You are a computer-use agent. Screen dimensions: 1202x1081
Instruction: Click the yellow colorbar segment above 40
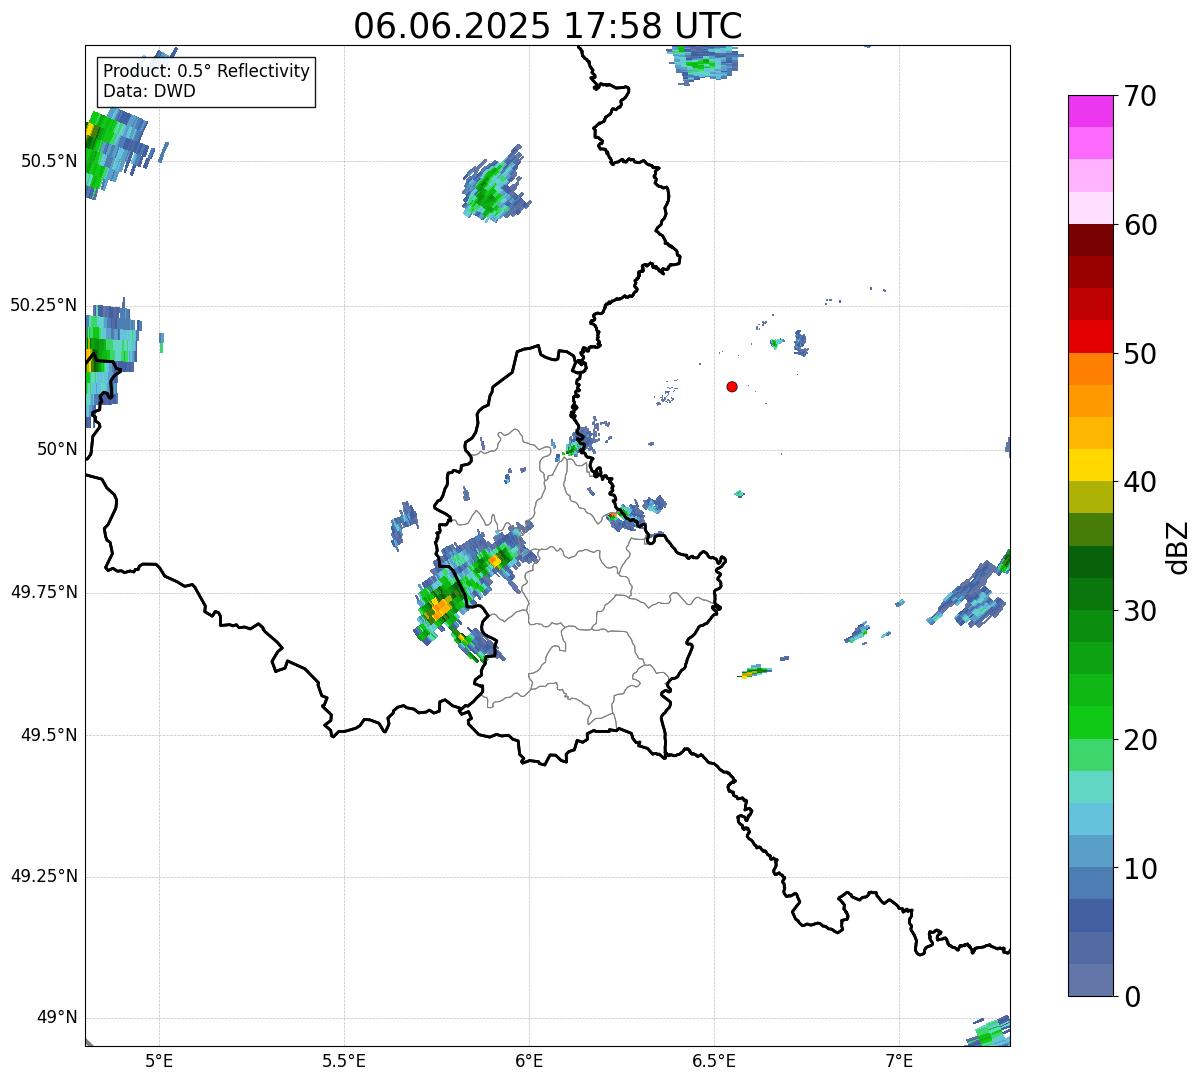point(1090,465)
